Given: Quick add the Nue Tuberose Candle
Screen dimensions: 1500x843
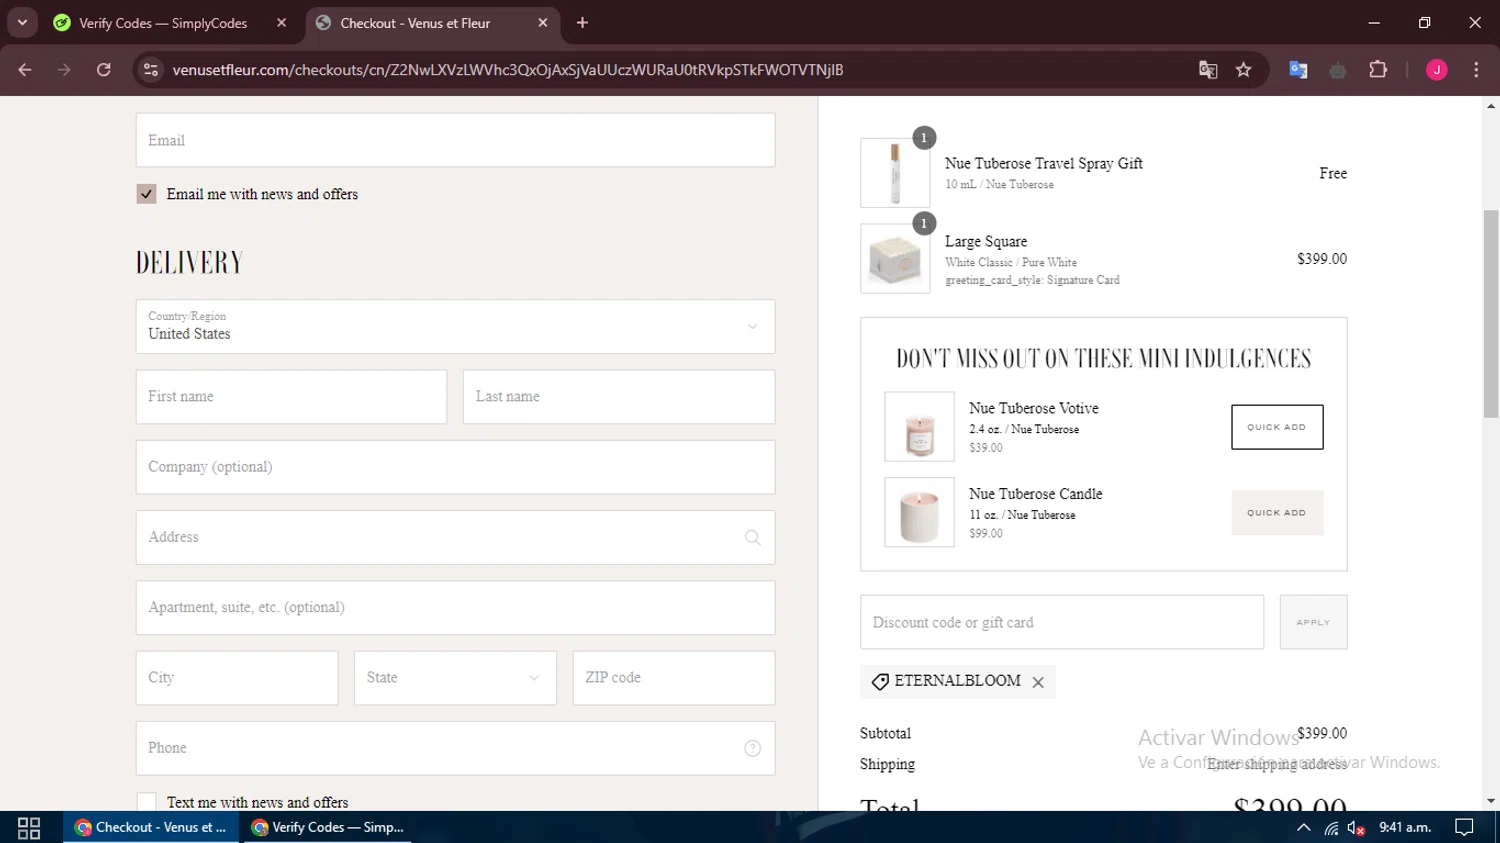Looking at the screenshot, I should point(1277,512).
